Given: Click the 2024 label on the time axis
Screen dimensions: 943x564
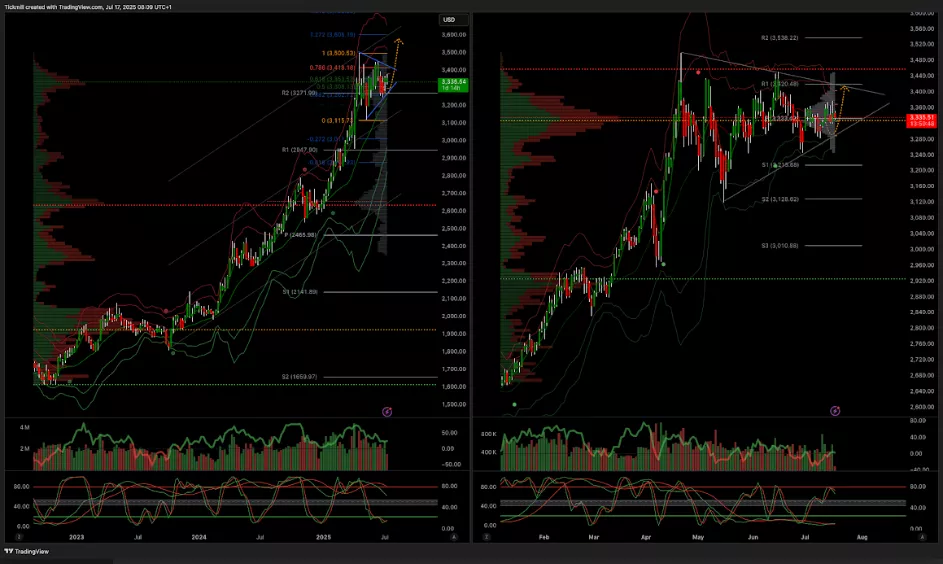Looking at the screenshot, I should [199, 537].
